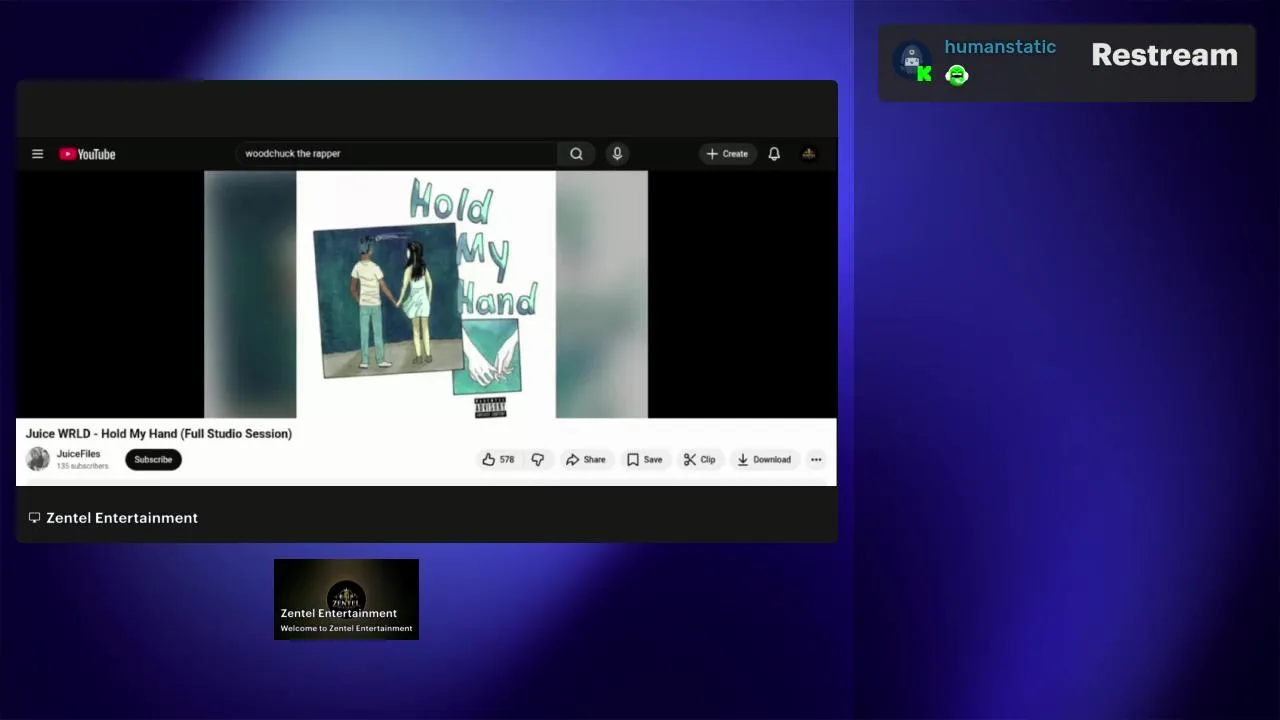This screenshot has width=1280, height=720.
Task: Click the monitor icon beside Zentel Entertainment
Action: (x=34, y=518)
